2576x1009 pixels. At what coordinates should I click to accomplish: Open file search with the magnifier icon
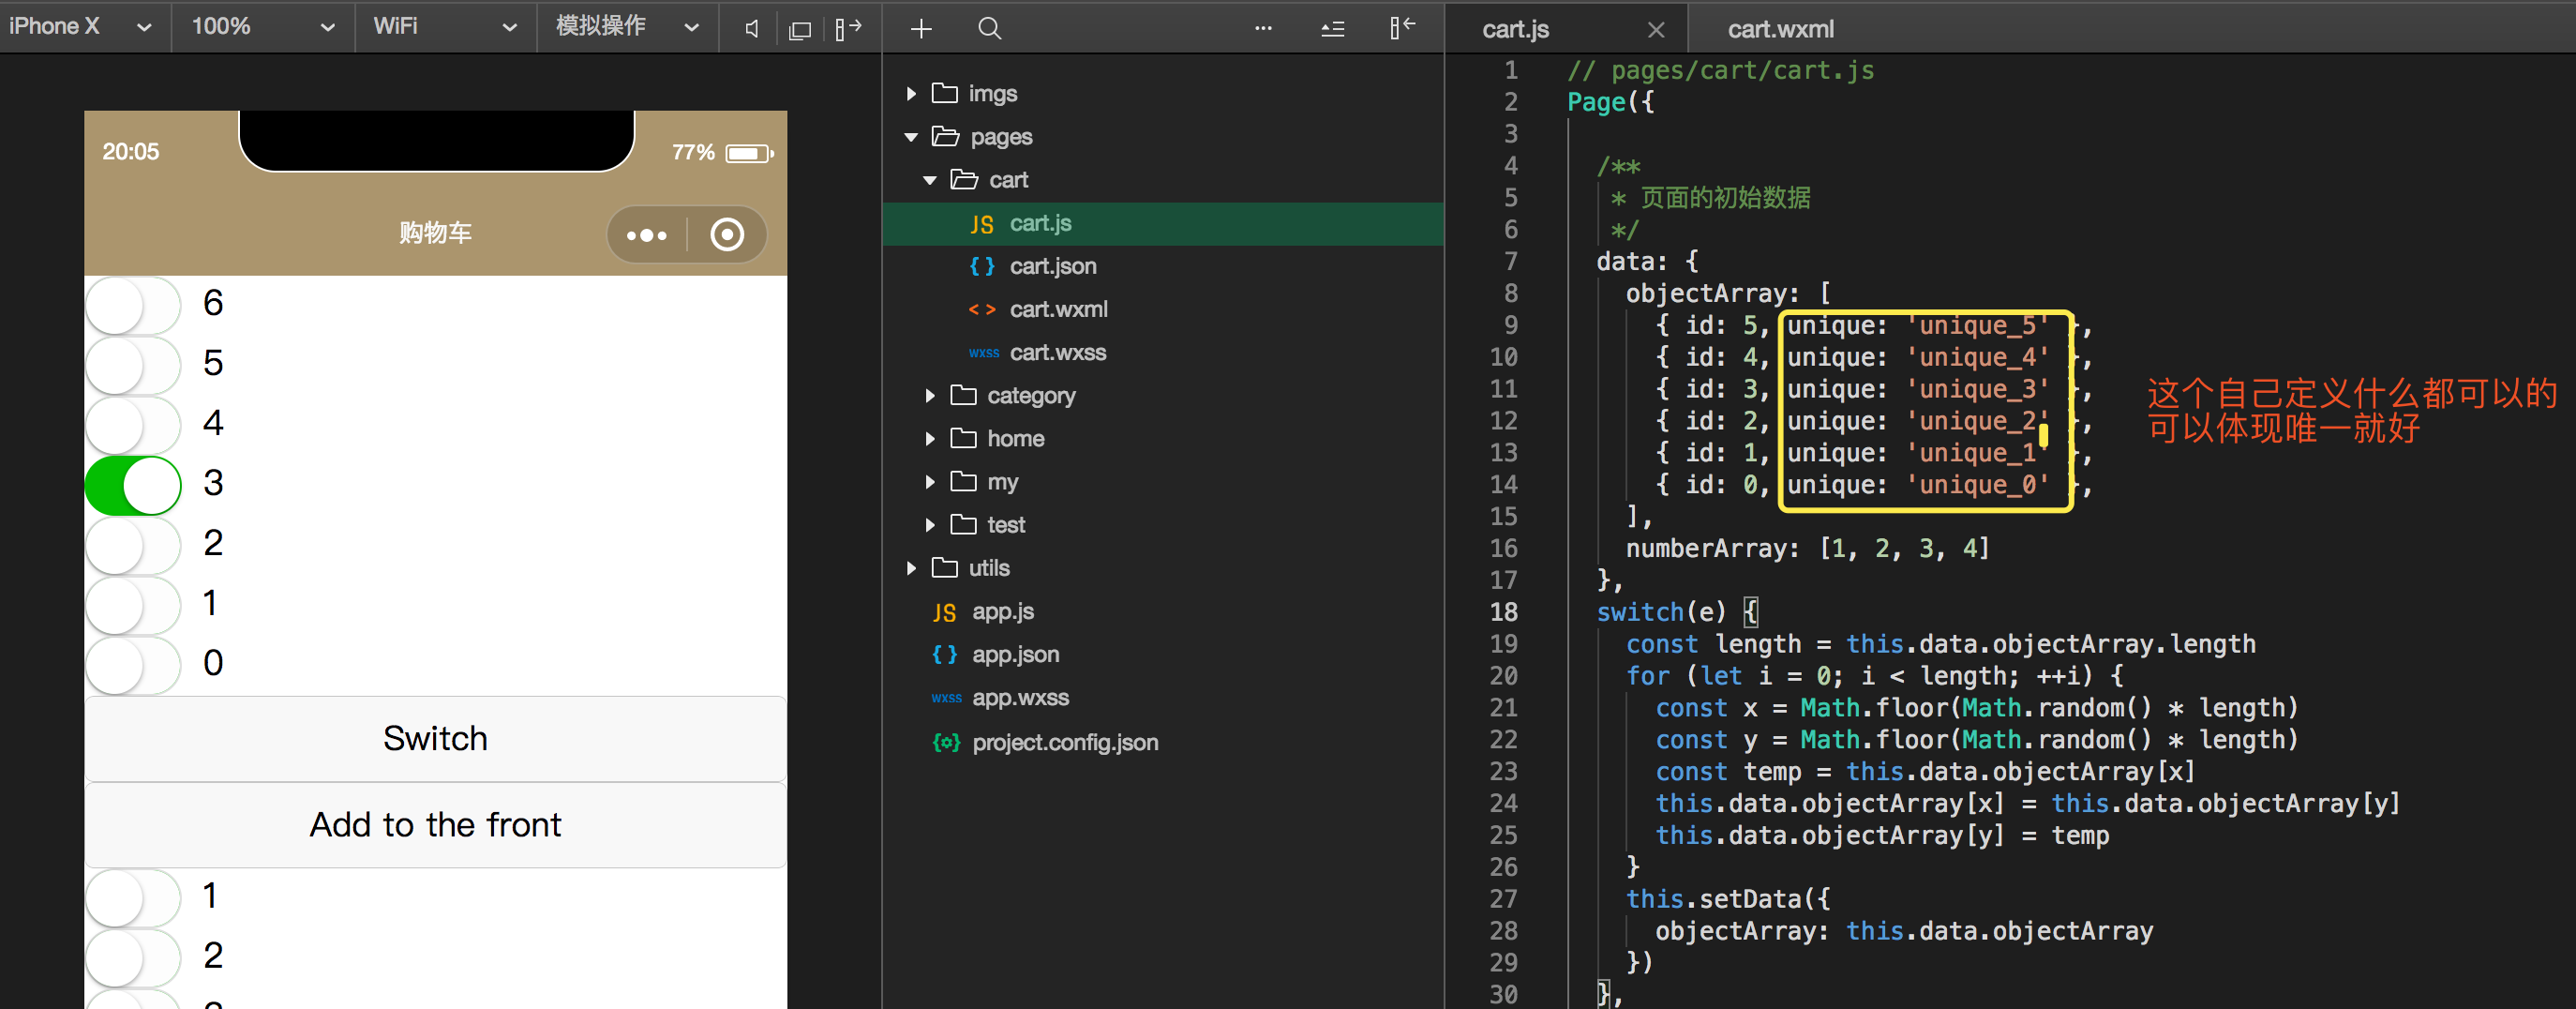pyautogui.click(x=989, y=28)
